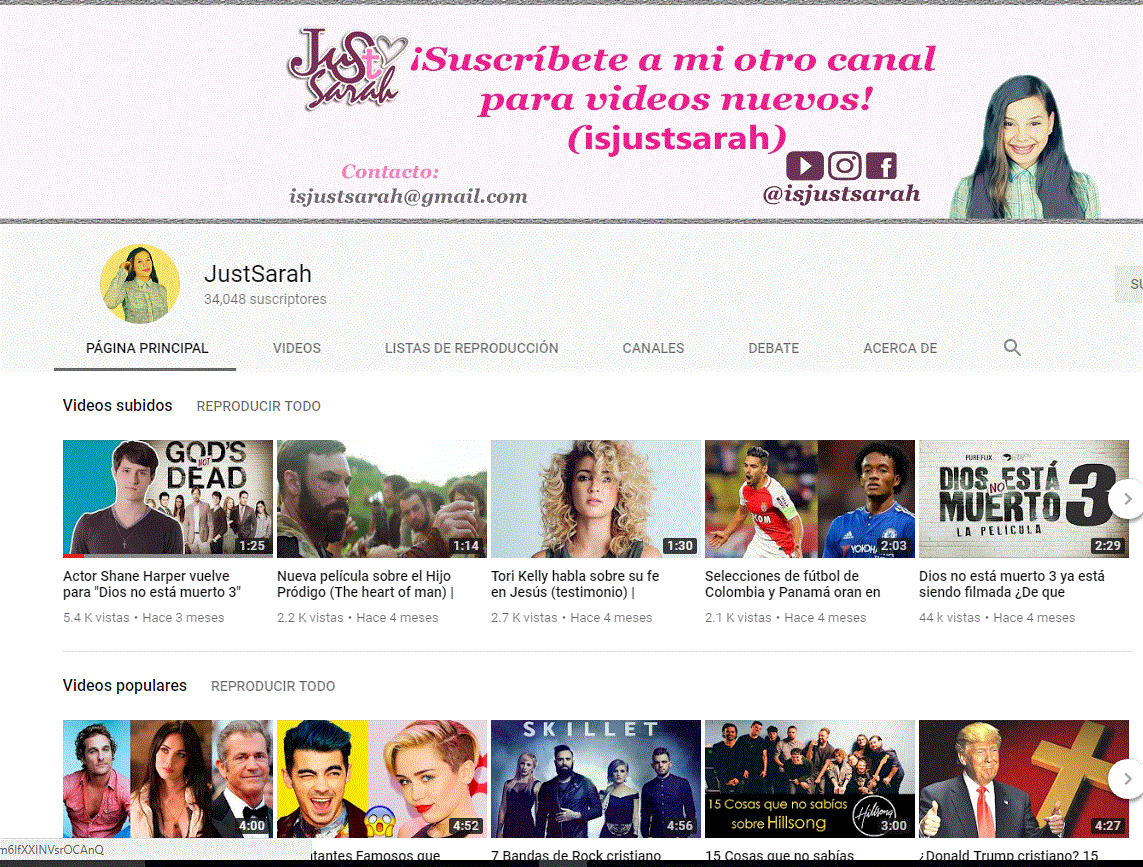Click the '2.1 K vistas' view count
This screenshot has width=1143, height=867.
click(x=738, y=618)
